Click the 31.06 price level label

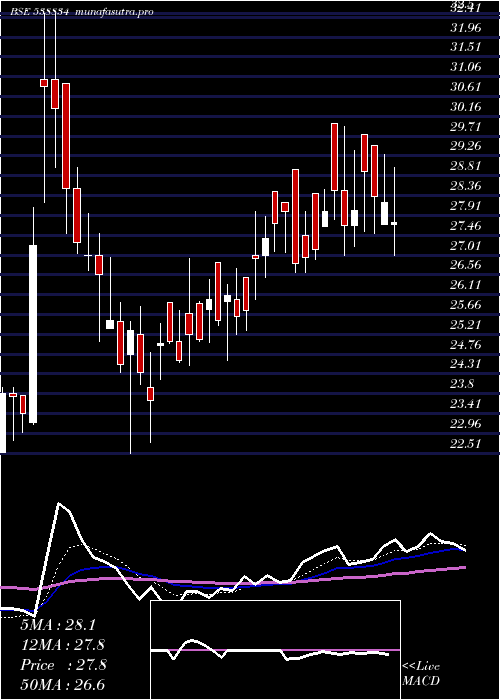pyautogui.click(x=466, y=67)
